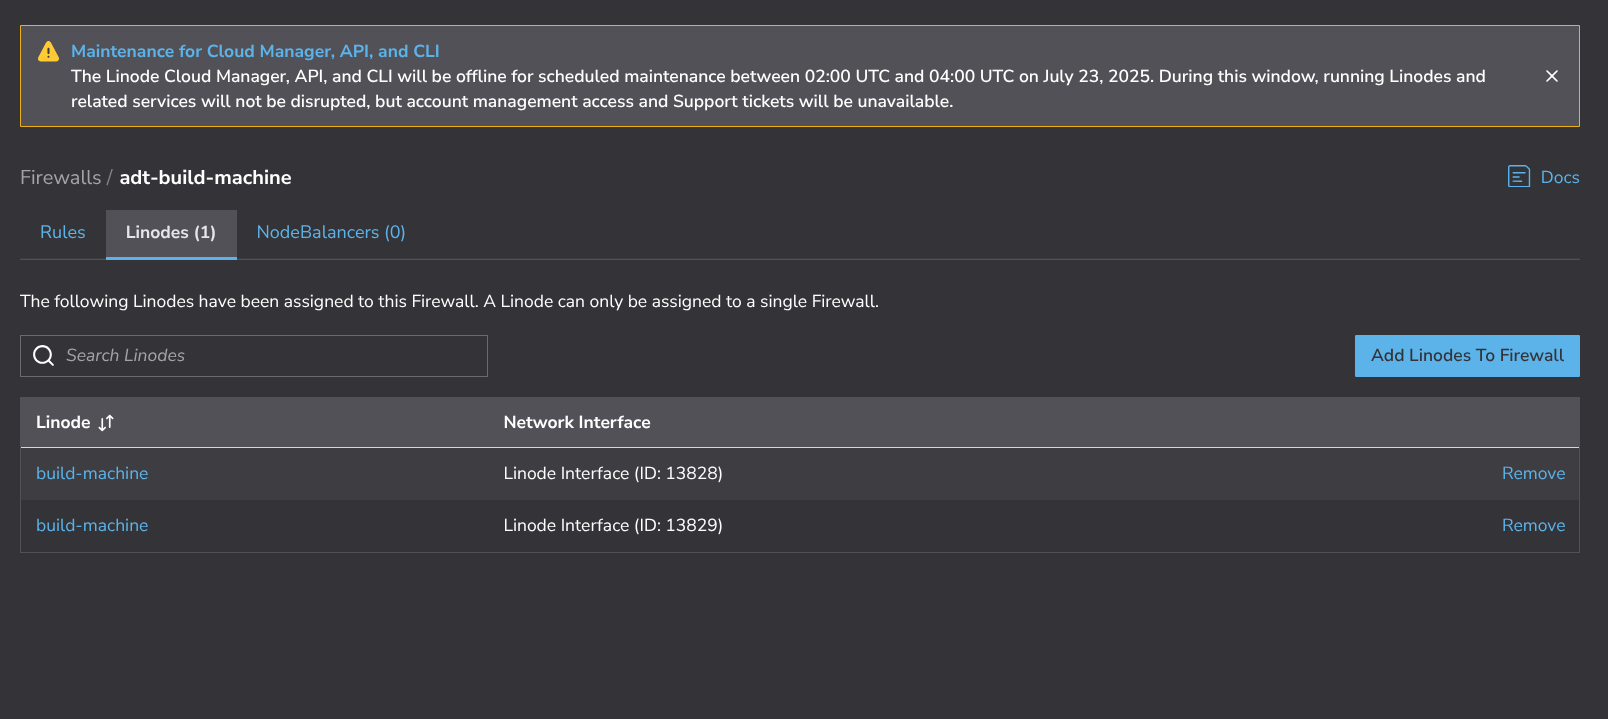Click the yellow warning triangle icon
Viewport: 1608px width, 719px height.
coord(48,52)
